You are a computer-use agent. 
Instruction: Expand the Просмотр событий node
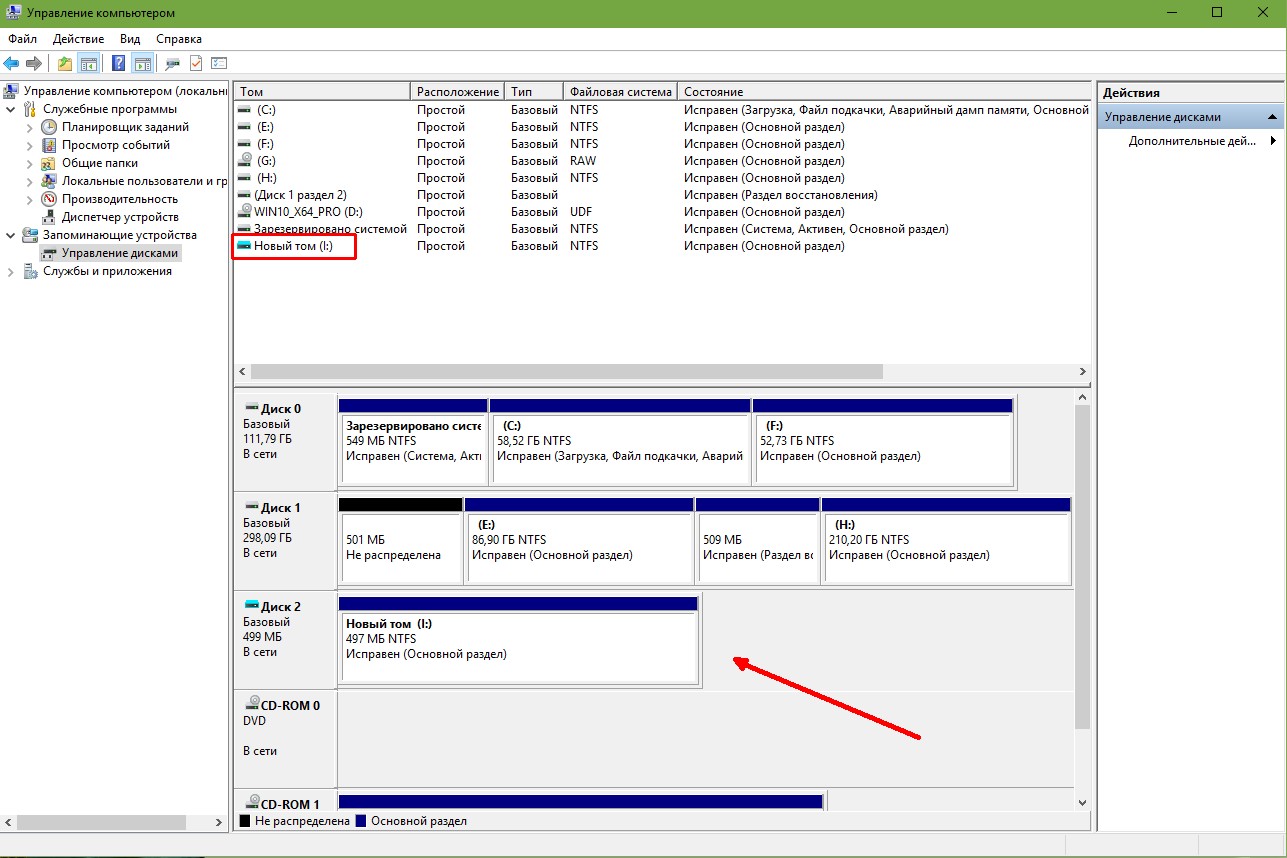point(29,145)
